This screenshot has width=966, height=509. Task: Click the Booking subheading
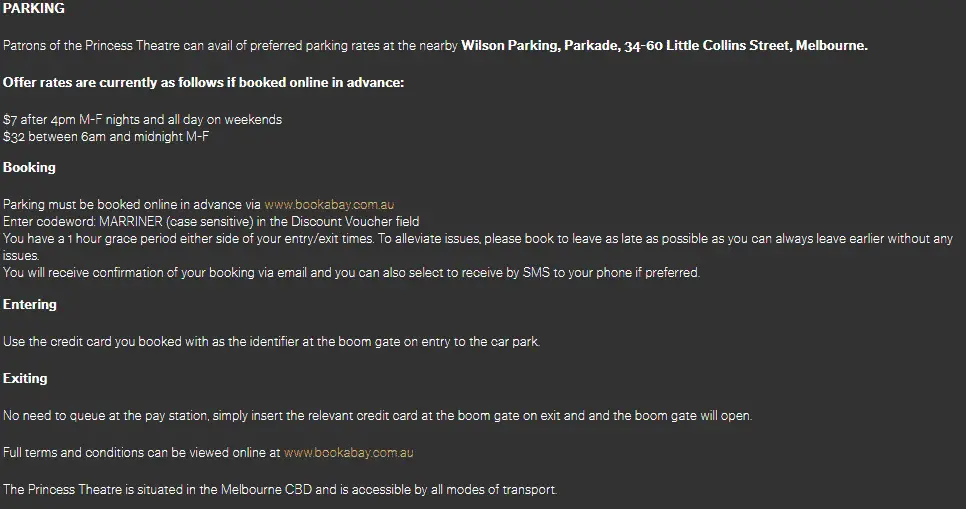coord(29,168)
